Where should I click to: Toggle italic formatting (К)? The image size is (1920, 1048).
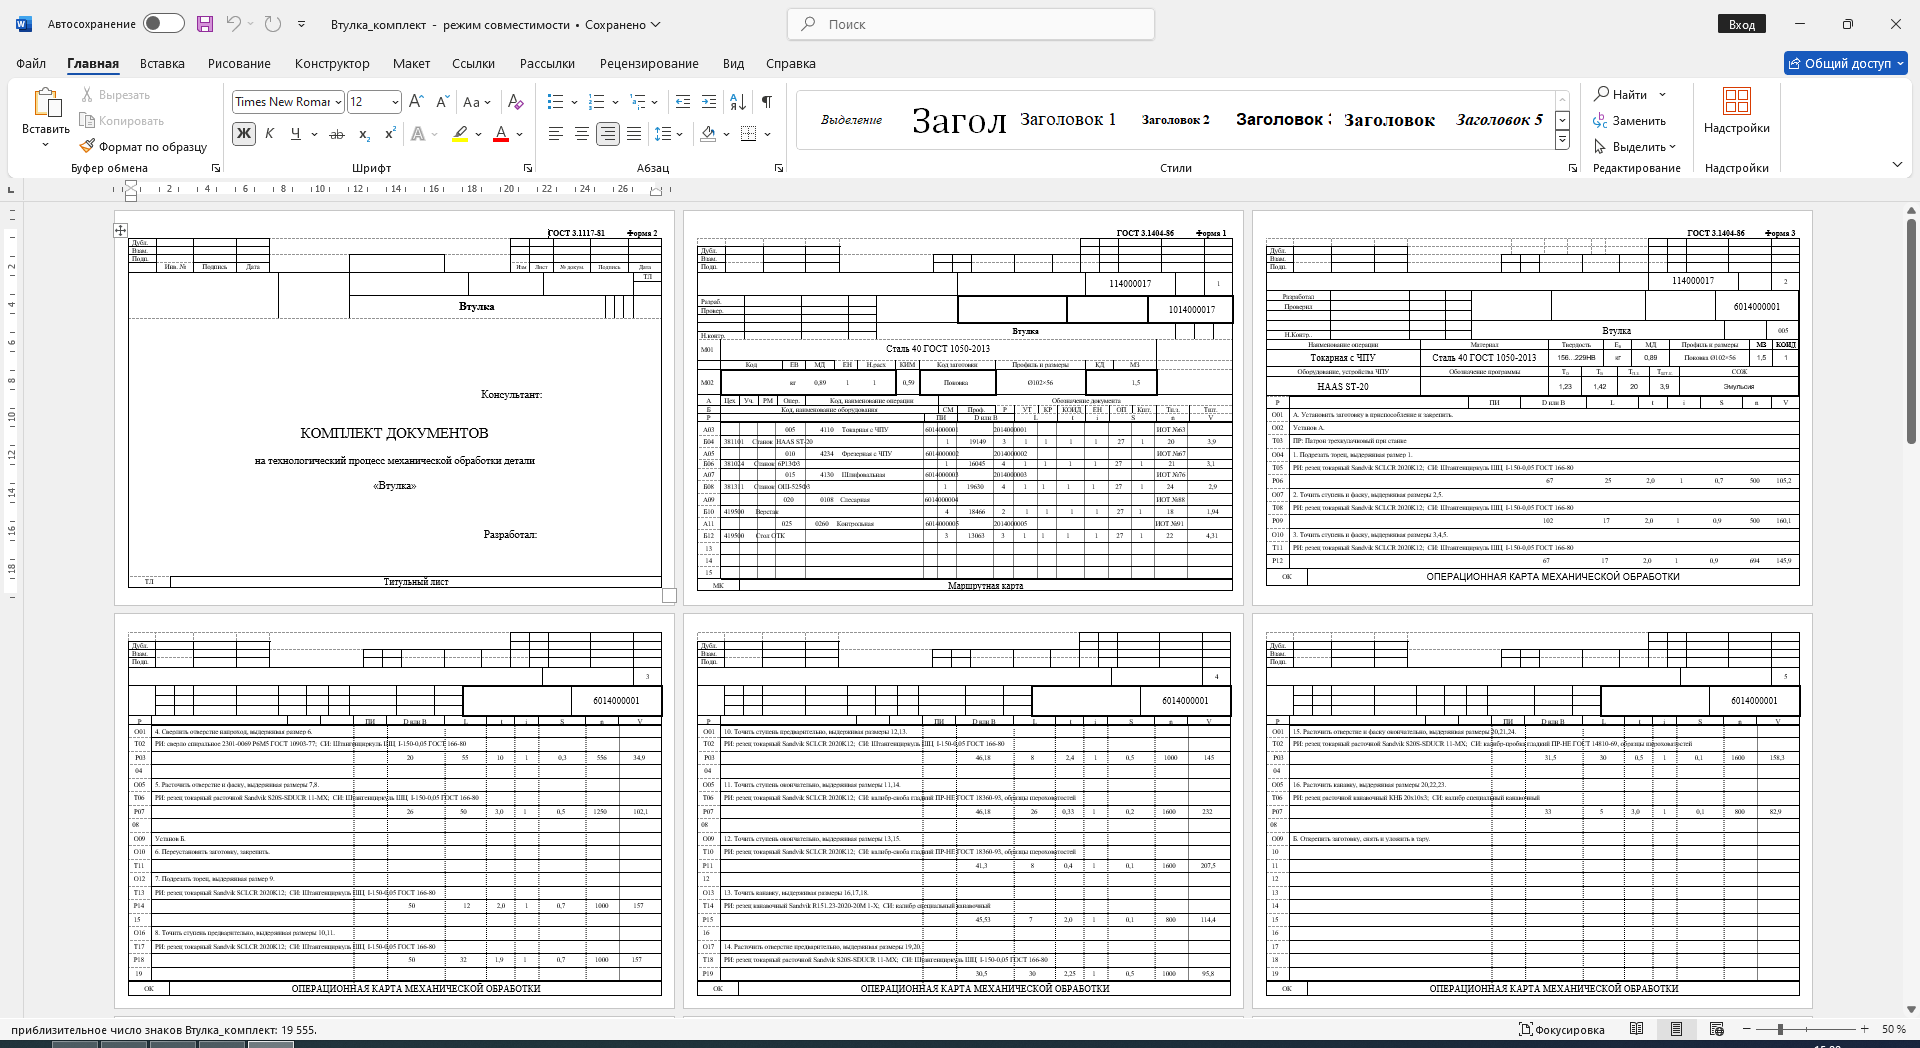tap(269, 133)
